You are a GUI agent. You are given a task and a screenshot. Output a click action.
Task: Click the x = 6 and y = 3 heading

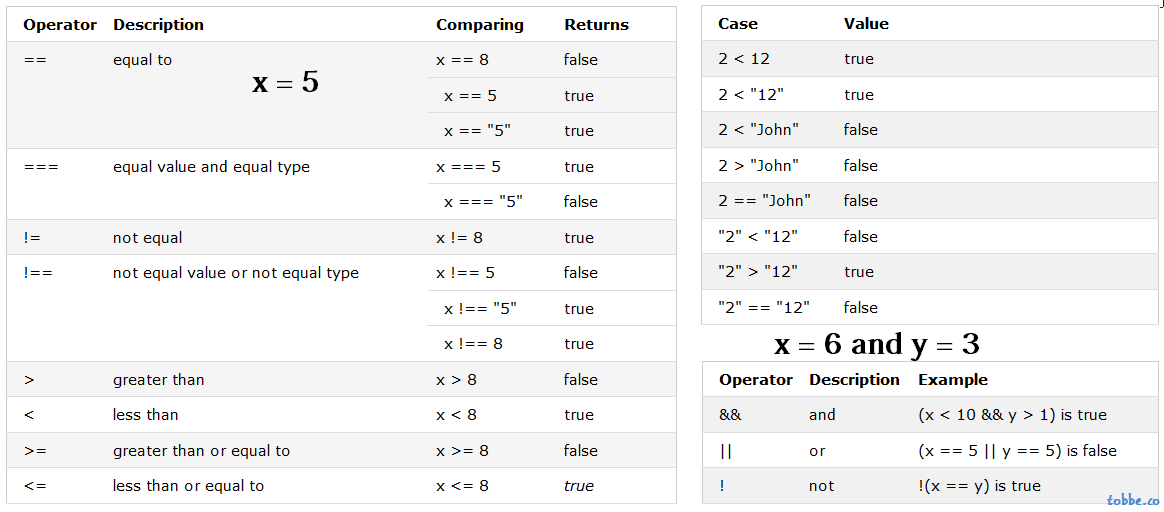tap(877, 344)
